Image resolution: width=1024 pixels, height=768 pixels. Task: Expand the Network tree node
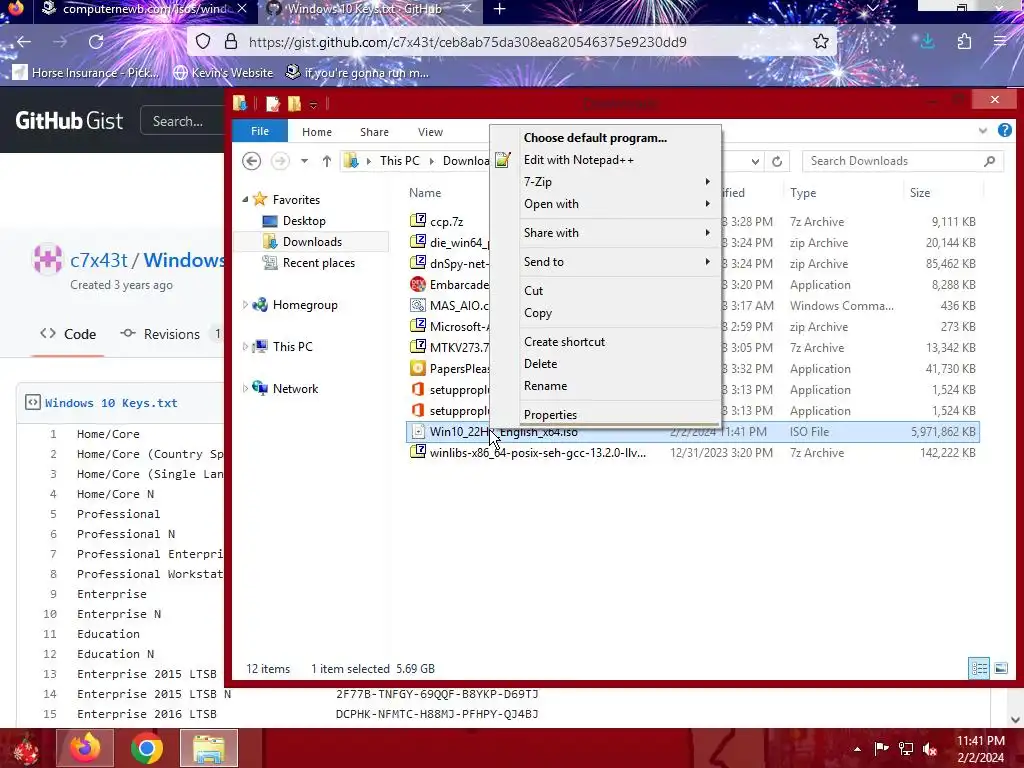point(245,388)
